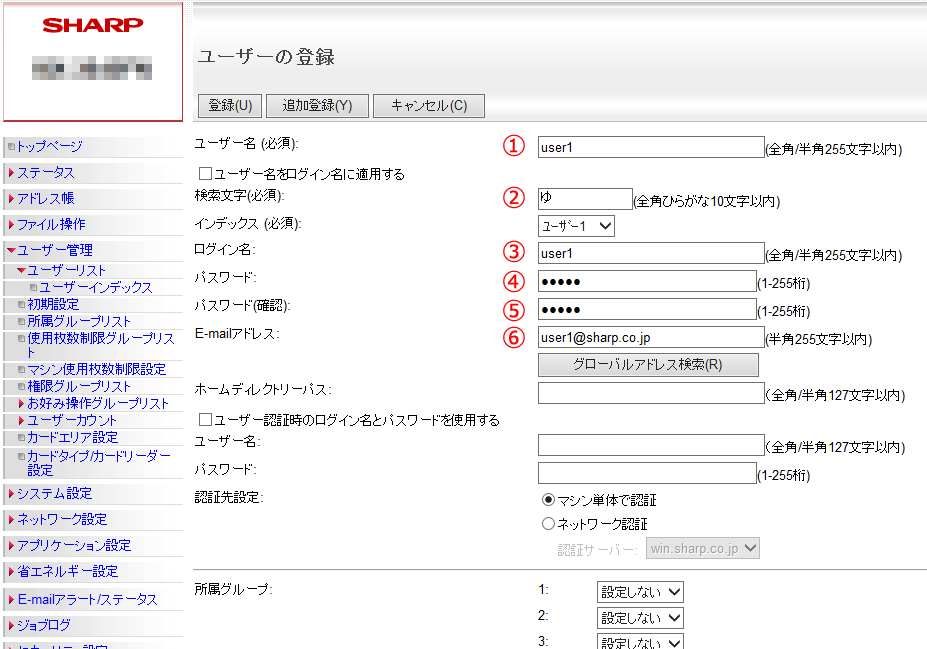Image resolution: width=927 pixels, height=649 pixels.
Task: Click the 登録(U) button
Action: click(x=230, y=106)
